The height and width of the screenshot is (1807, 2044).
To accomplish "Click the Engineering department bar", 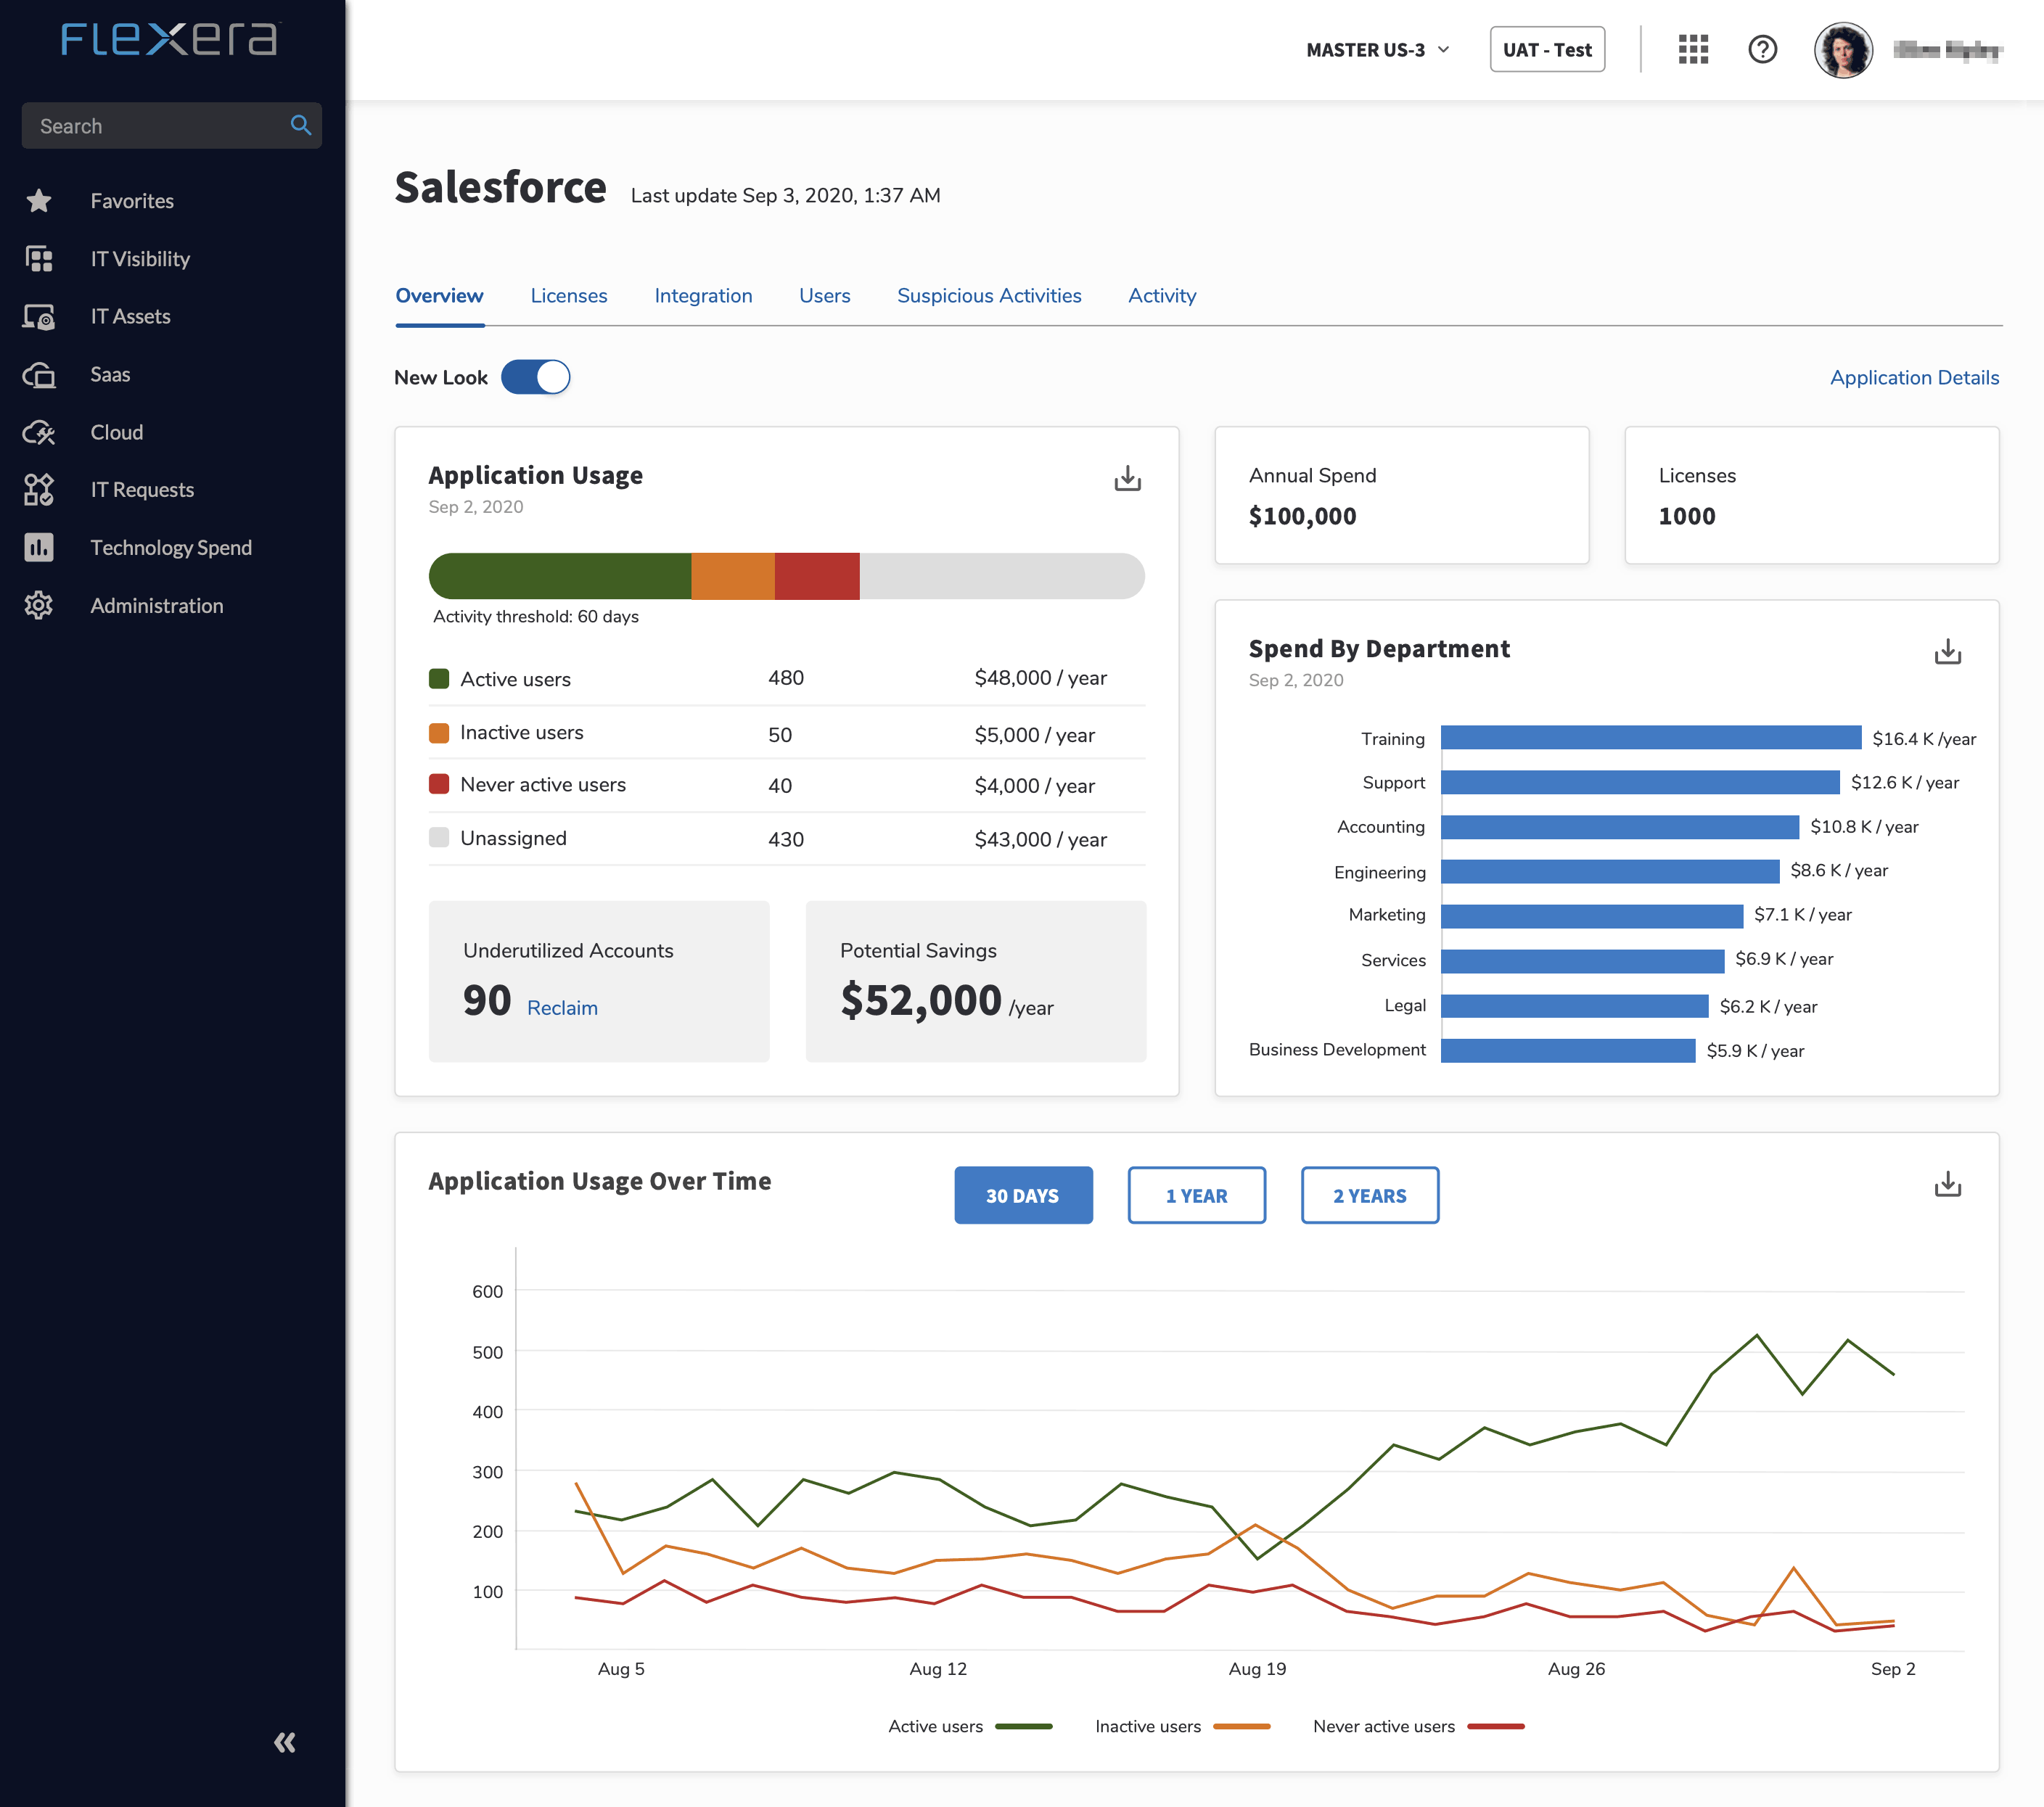I will (x=1610, y=871).
